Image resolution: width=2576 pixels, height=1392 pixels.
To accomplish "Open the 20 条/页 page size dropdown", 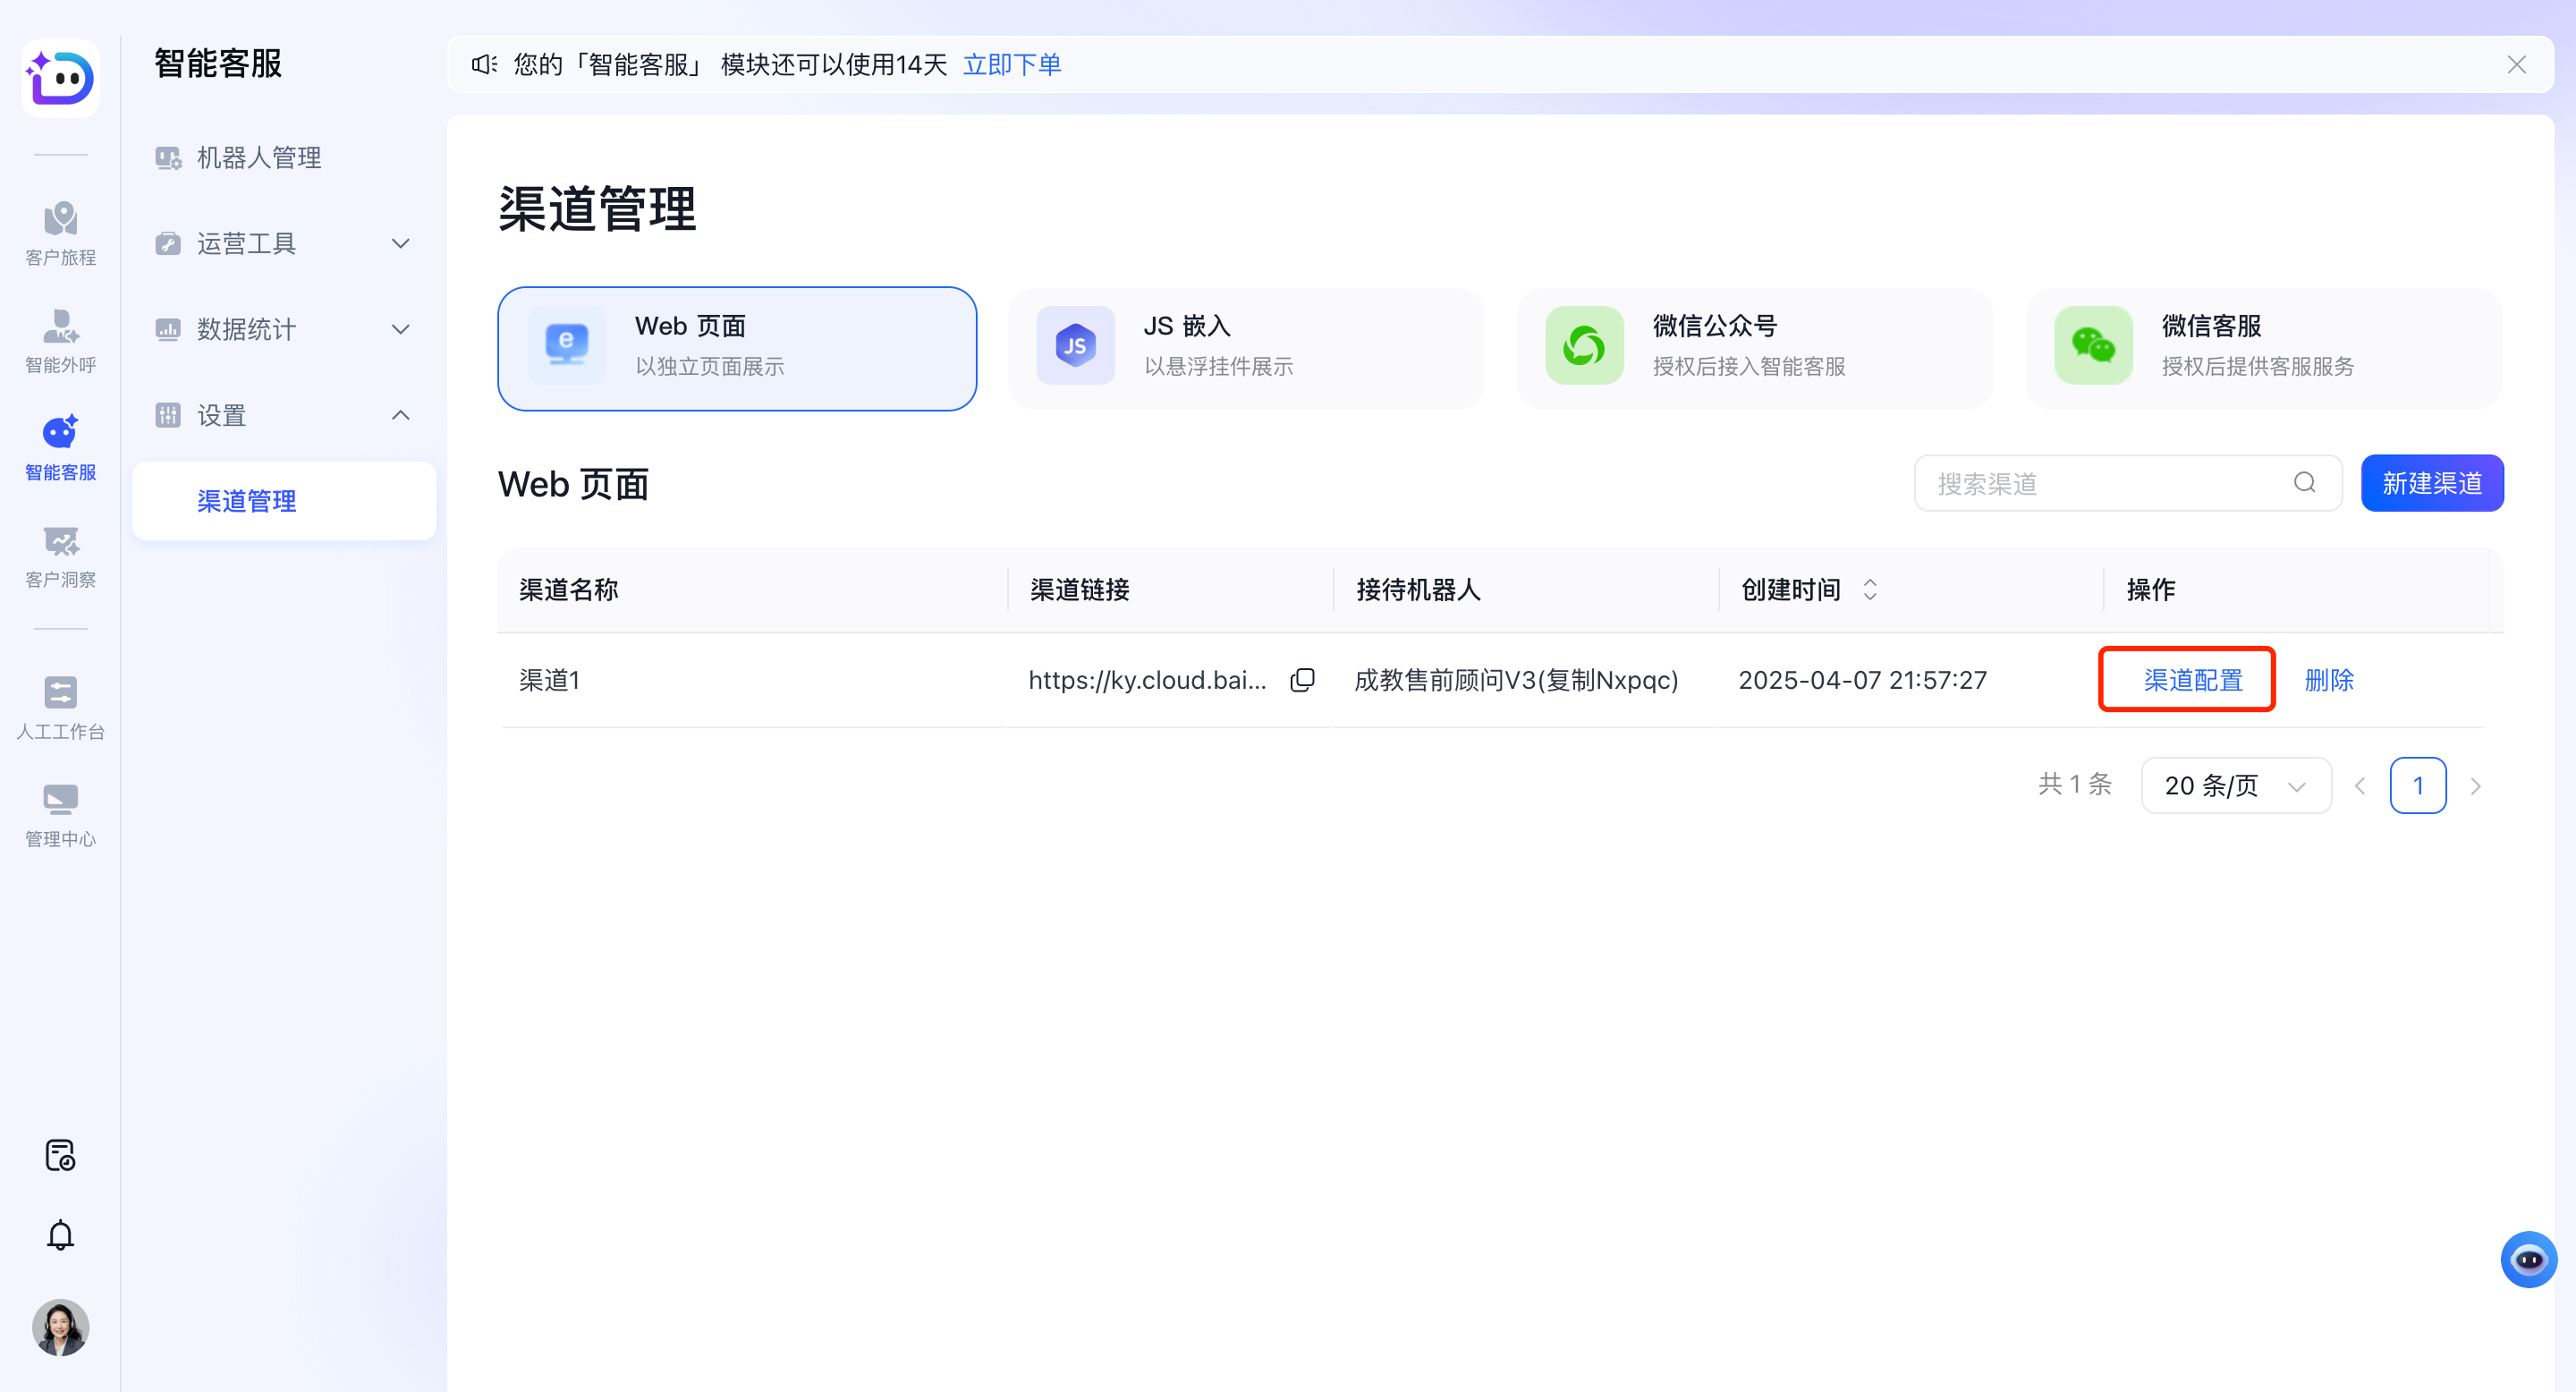I will point(2235,785).
